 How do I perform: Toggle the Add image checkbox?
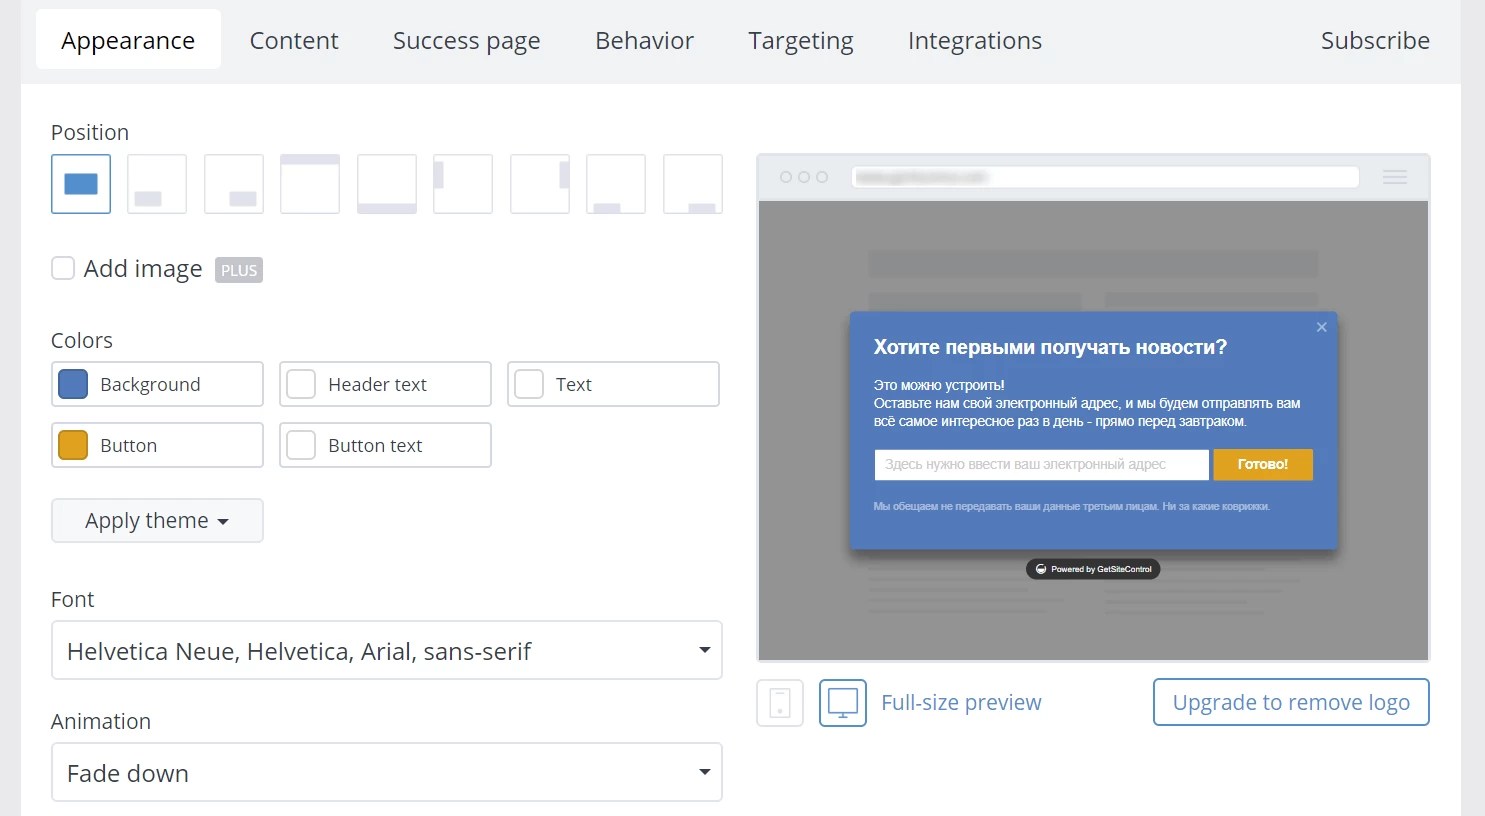pyautogui.click(x=63, y=268)
